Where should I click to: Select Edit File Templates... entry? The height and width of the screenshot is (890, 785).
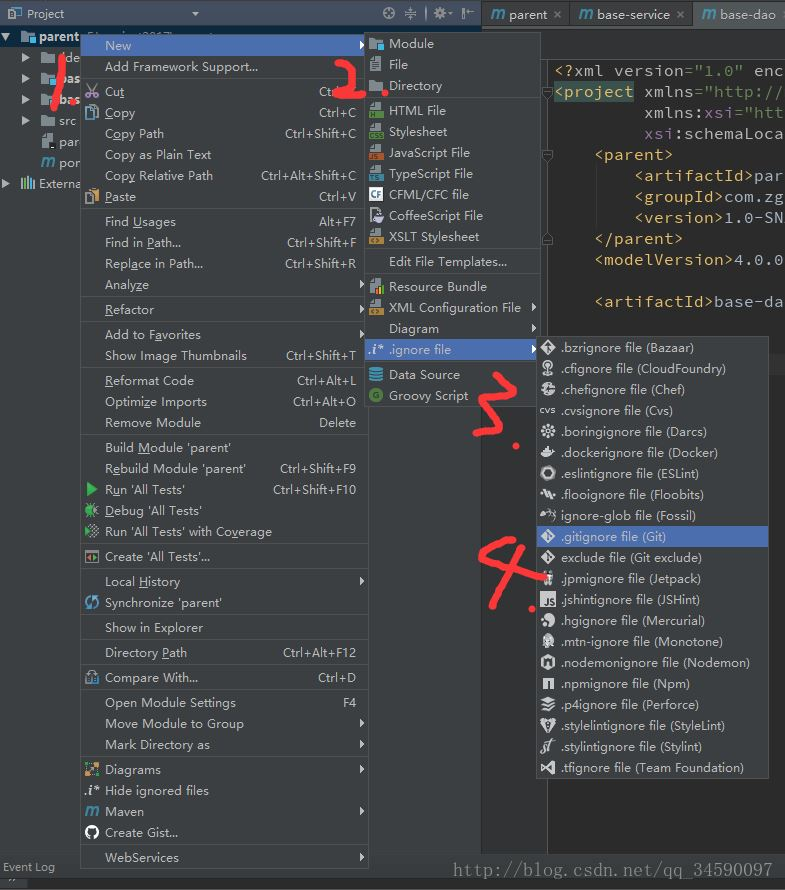click(452, 262)
